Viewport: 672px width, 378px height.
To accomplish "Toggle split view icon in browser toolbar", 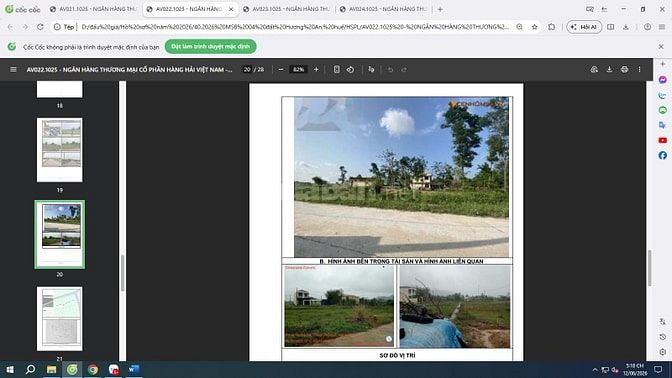I will point(610,27).
